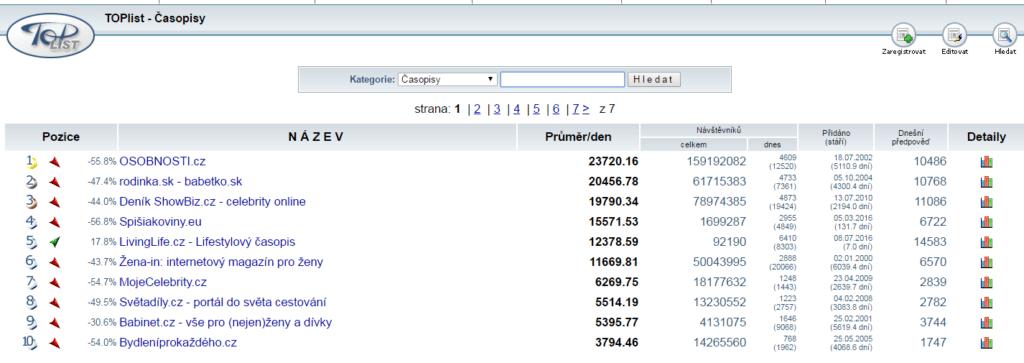Go to page 3
Screen dimensions: 1024x363
[497, 109]
